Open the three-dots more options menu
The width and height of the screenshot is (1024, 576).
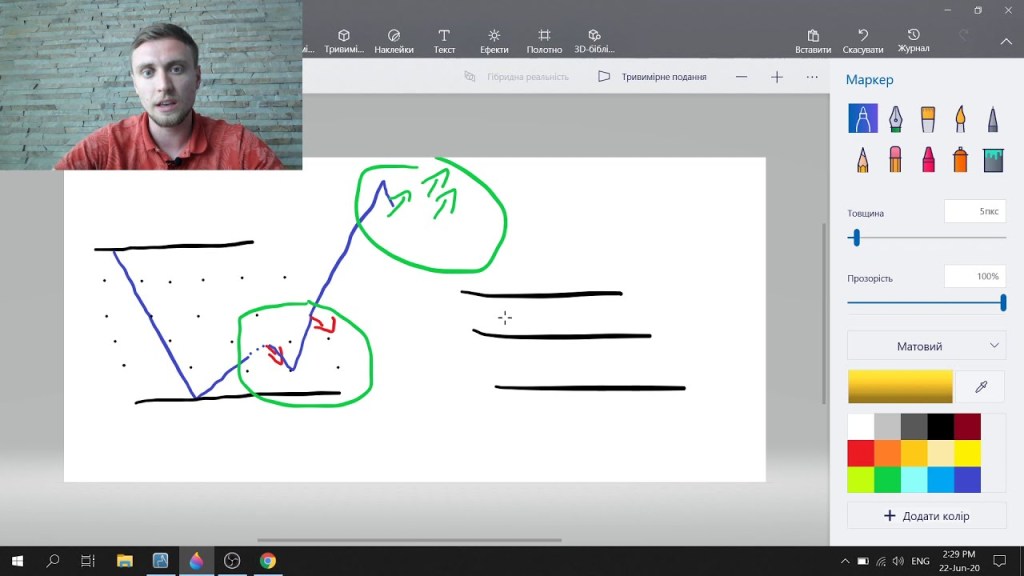coord(812,77)
